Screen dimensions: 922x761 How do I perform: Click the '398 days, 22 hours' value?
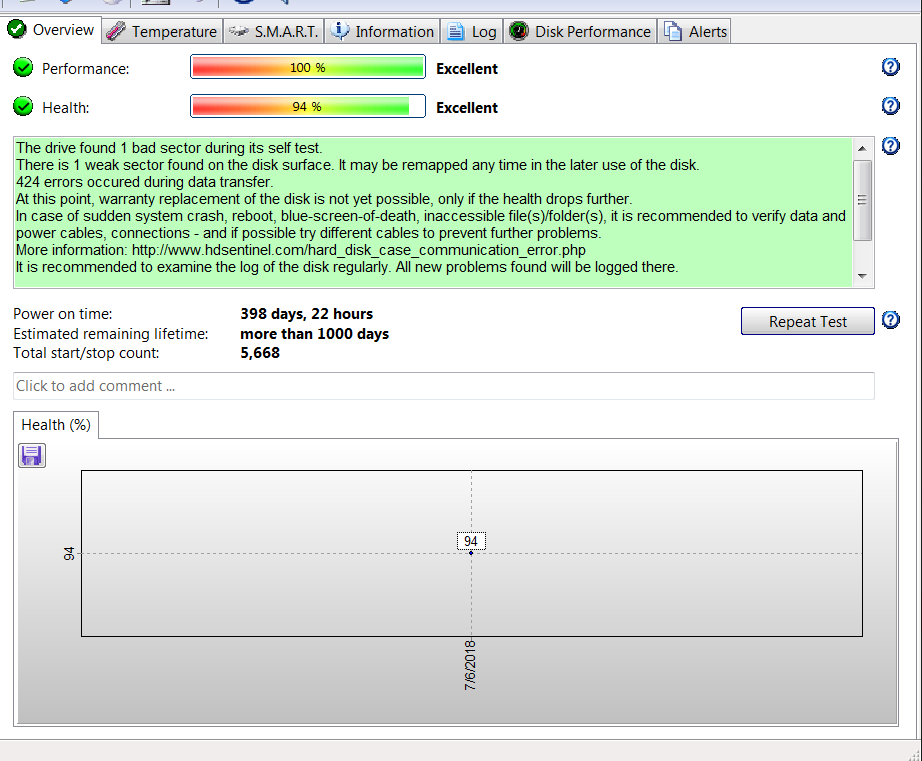(x=306, y=314)
